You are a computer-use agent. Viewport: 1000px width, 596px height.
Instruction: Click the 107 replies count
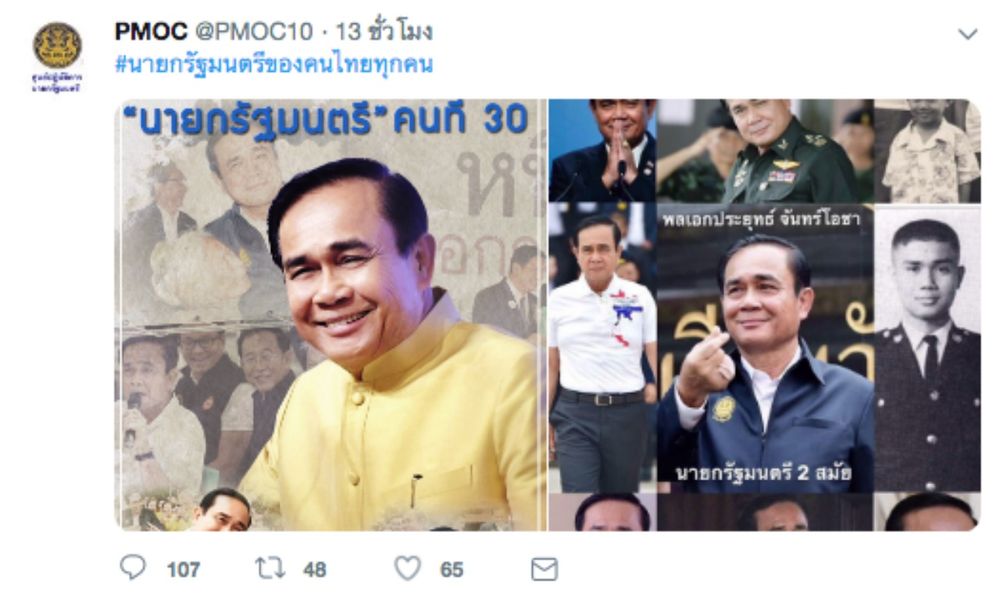point(184,569)
